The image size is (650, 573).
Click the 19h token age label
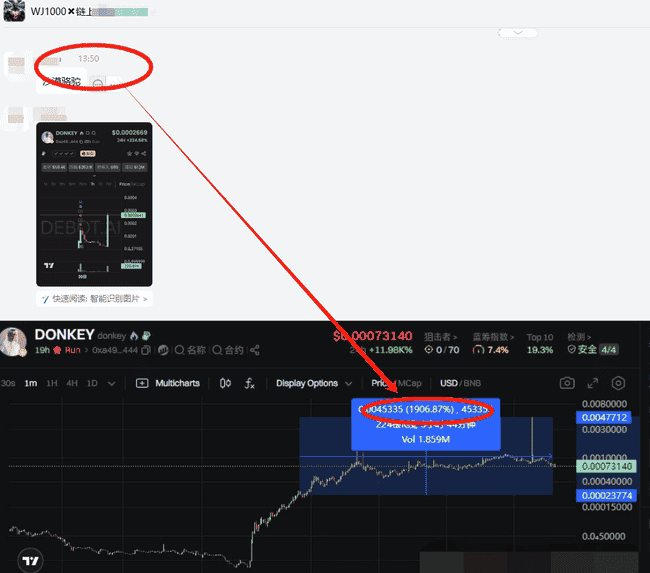[x=42, y=350]
